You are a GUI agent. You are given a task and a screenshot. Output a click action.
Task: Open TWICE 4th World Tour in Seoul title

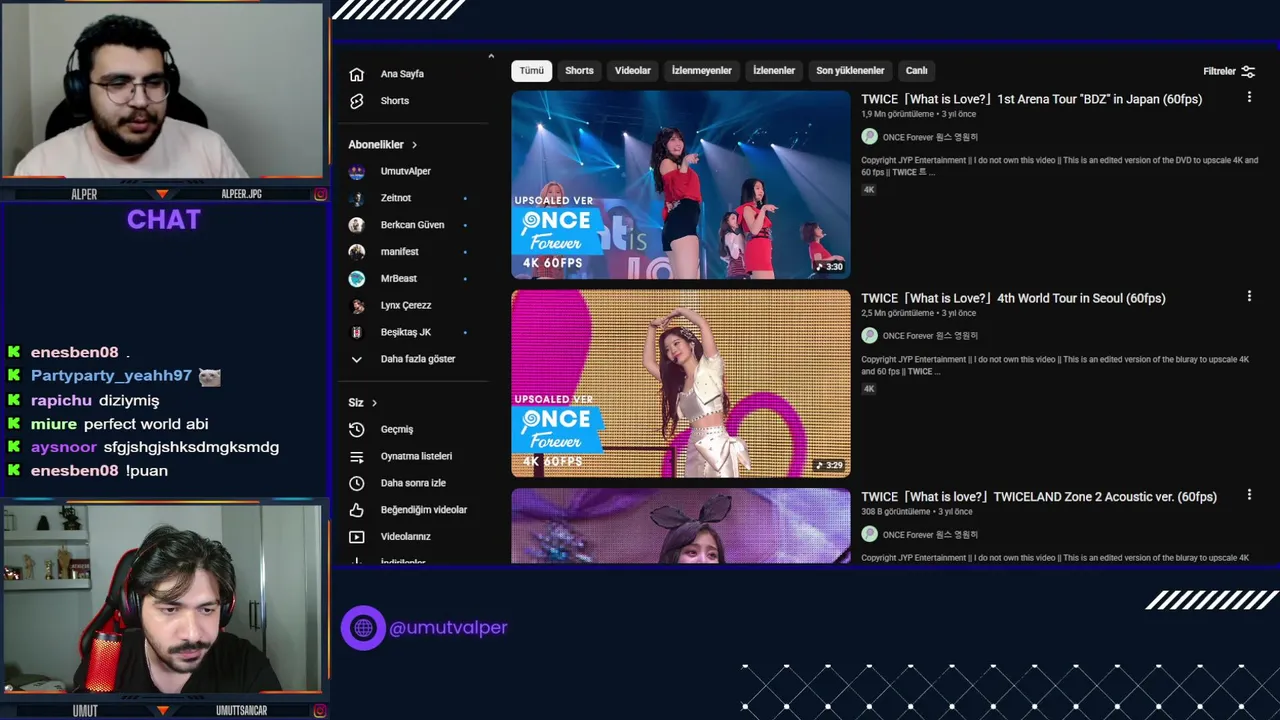(x=1013, y=298)
